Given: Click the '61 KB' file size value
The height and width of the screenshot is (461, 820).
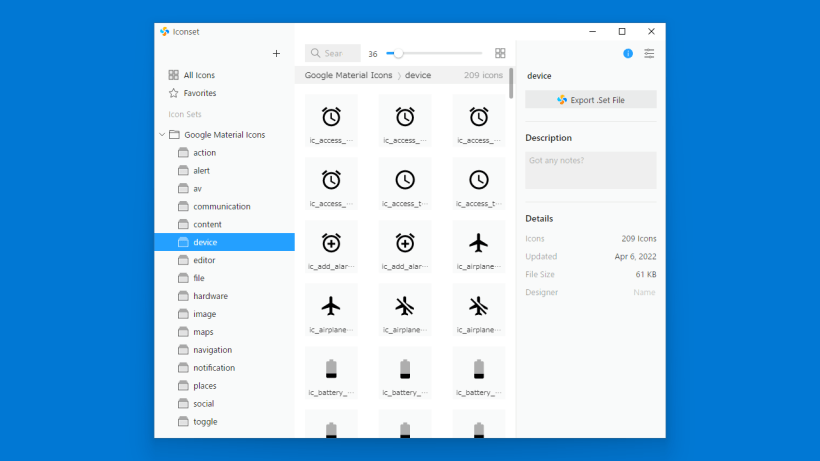Looking at the screenshot, I should click(646, 274).
